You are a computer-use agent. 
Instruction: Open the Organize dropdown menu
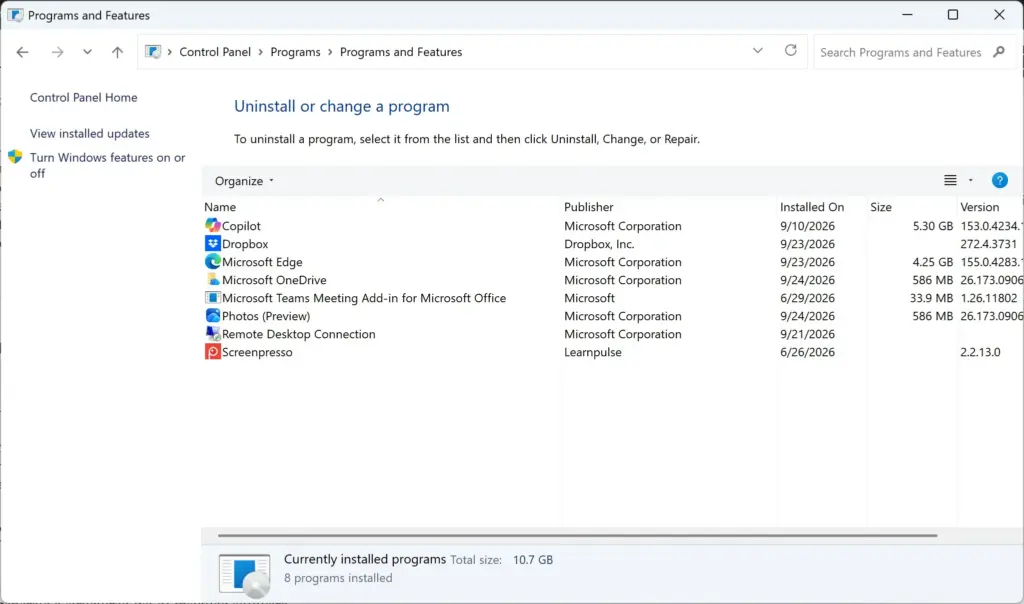(244, 181)
